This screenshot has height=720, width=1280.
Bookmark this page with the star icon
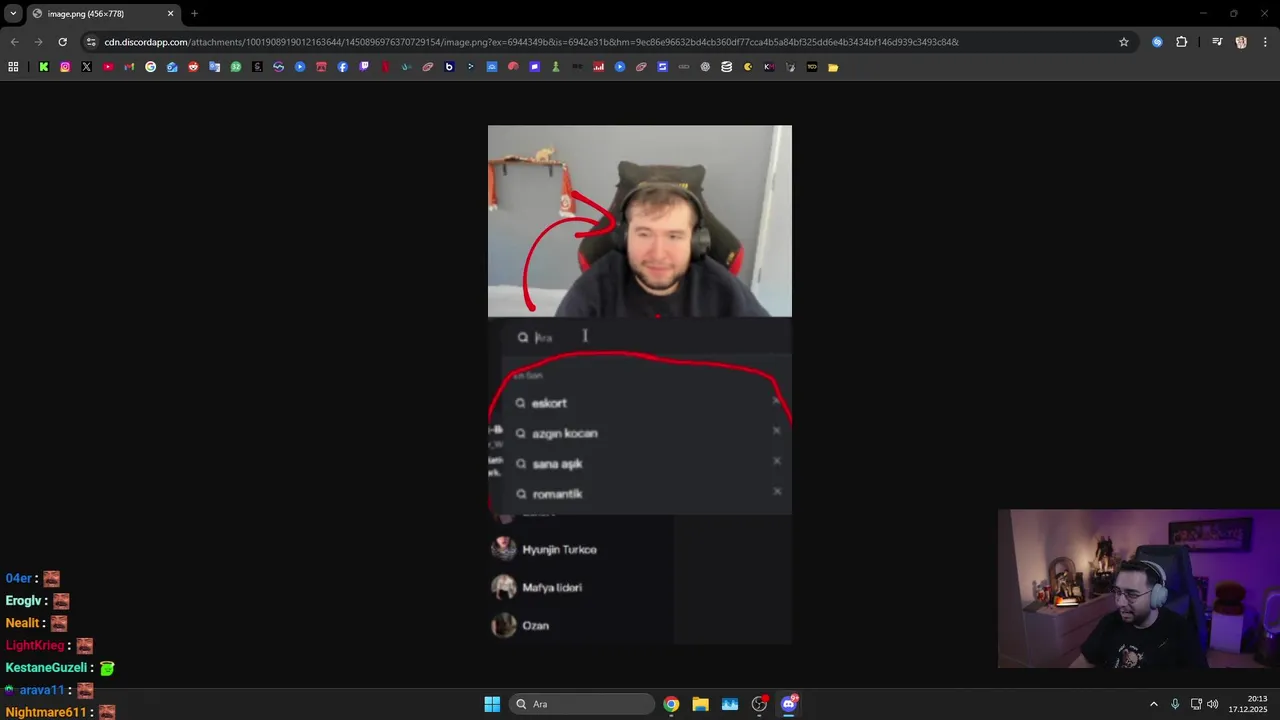click(x=1124, y=42)
